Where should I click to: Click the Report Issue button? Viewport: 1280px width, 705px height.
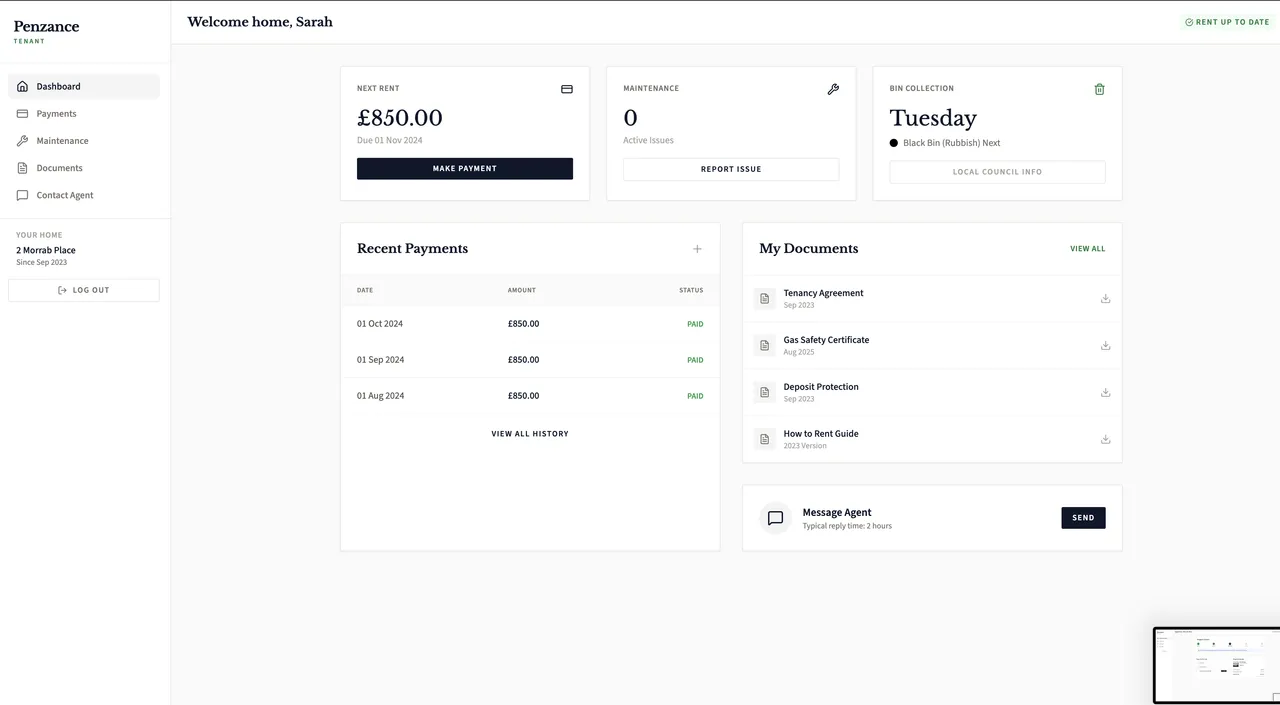click(x=731, y=169)
